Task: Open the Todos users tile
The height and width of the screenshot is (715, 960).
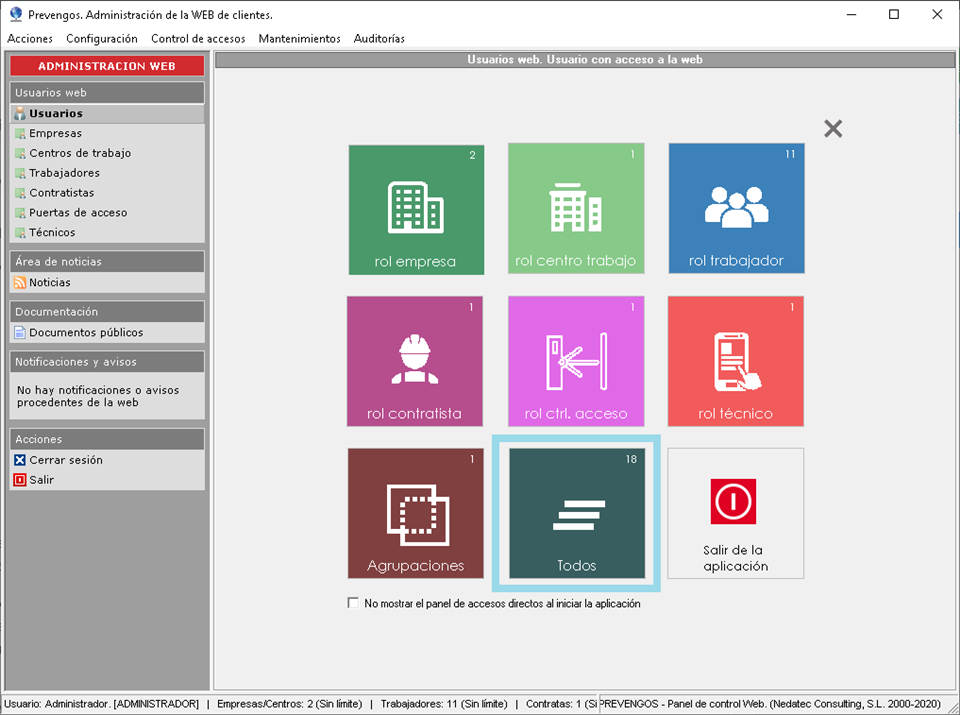Action: [576, 513]
